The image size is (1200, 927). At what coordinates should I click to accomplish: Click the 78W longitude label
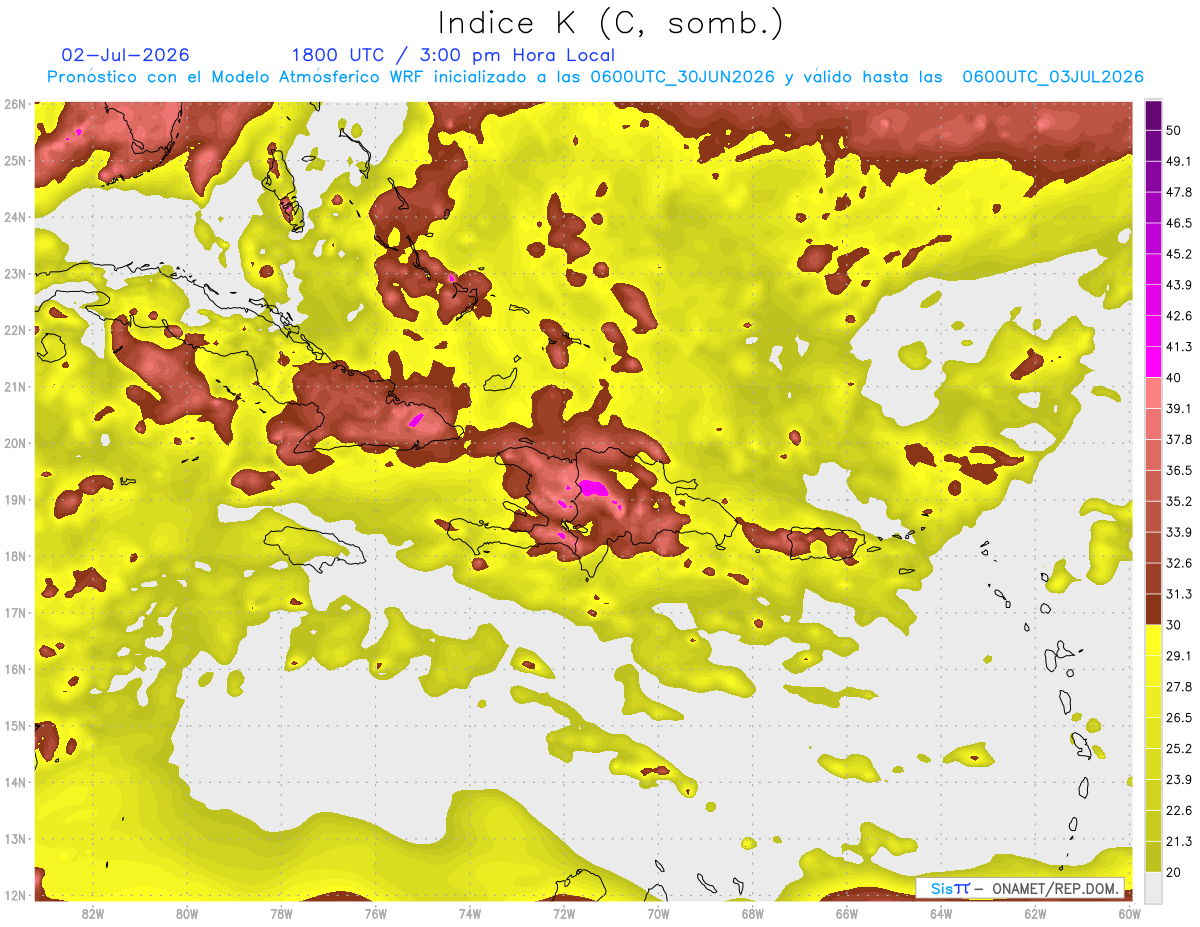coord(281,914)
